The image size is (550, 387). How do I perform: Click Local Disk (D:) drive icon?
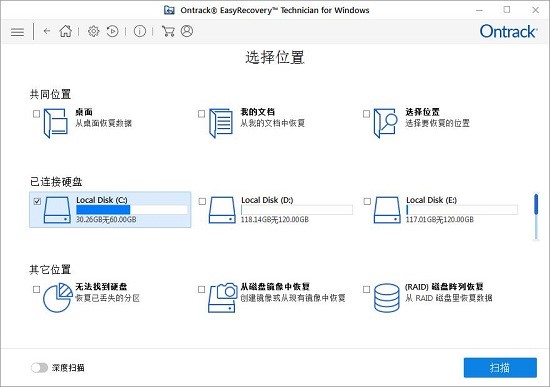222,210
